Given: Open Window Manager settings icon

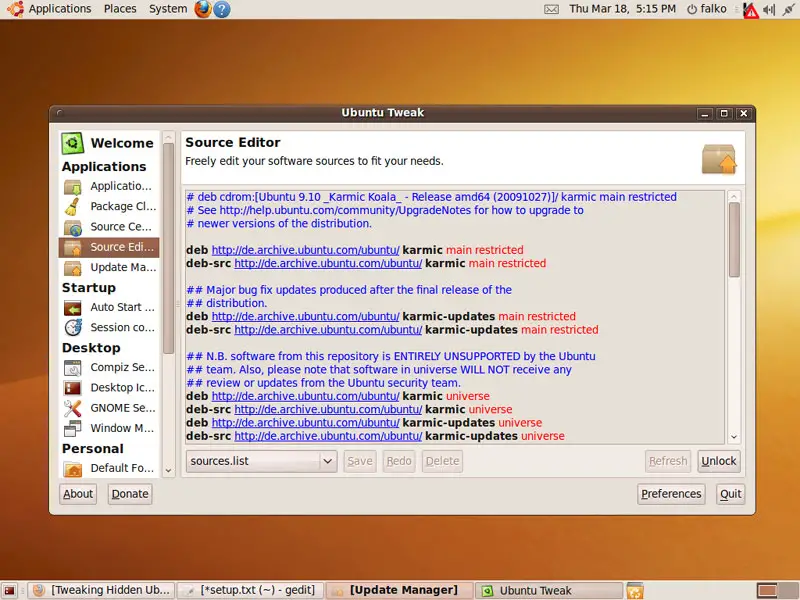Looking at the screenshot, I should tap(73, 429).
